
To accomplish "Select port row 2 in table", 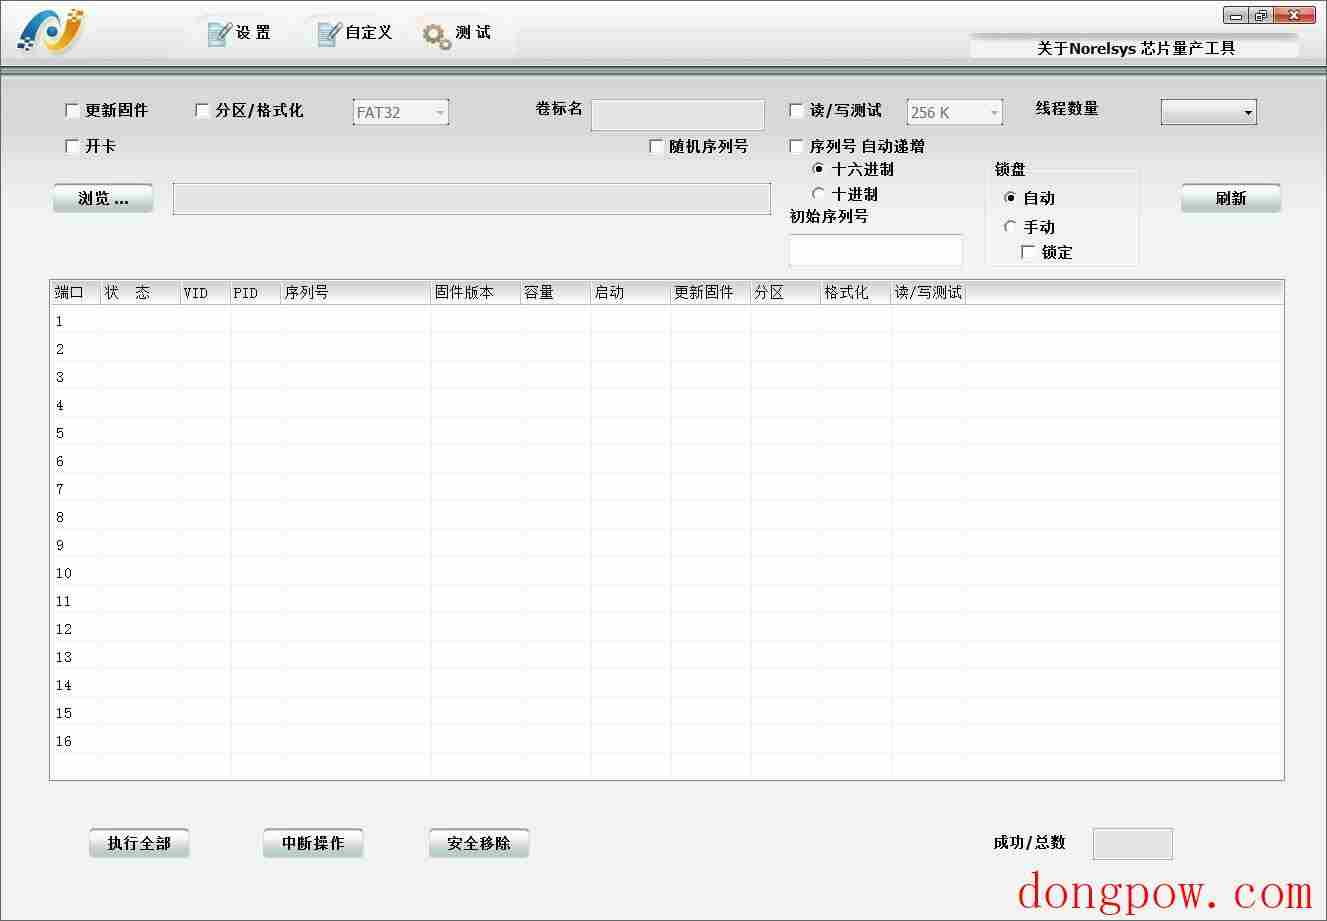I will pyautogui.click(x=666, y=349).
